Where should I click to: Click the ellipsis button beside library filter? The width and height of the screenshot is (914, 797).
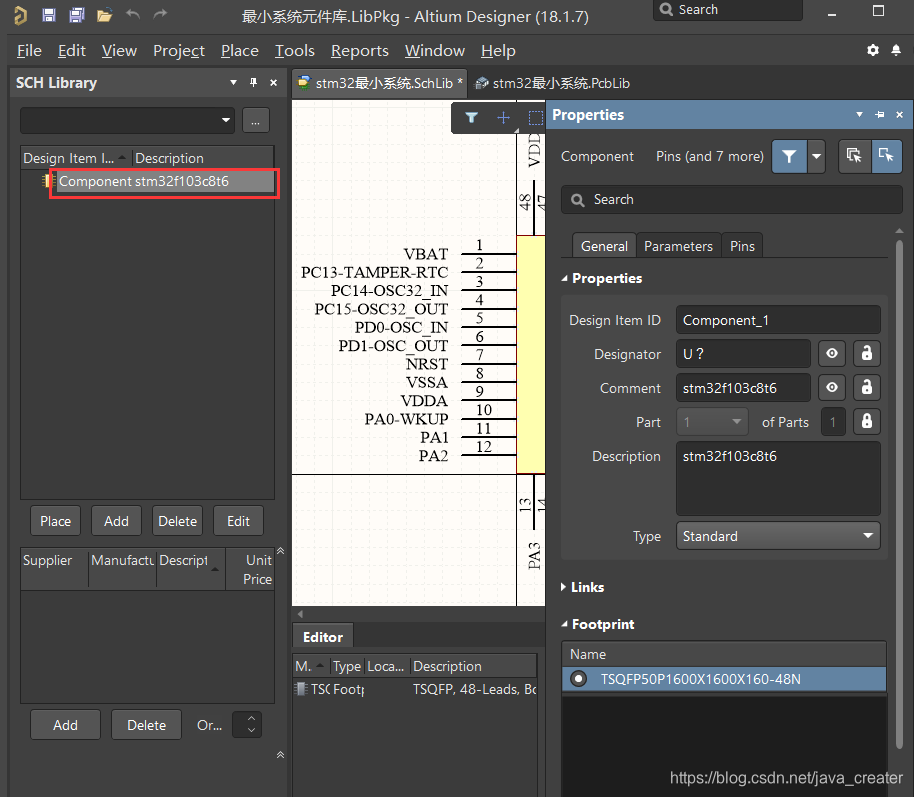(255, 121)
